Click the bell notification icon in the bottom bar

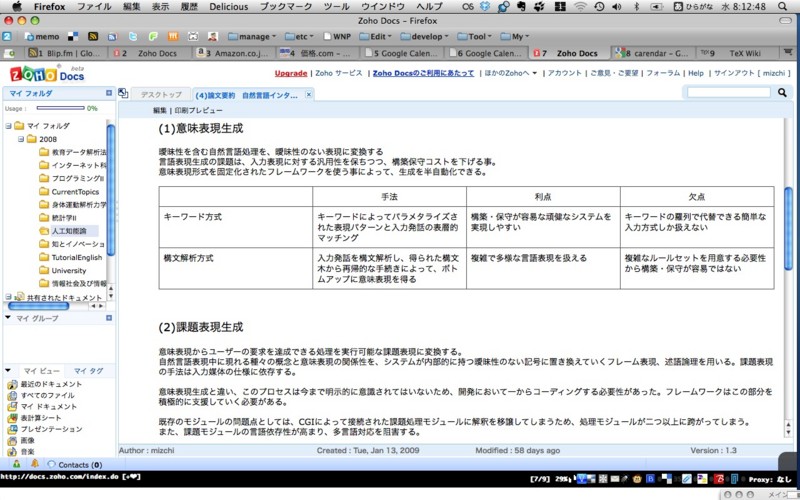click(35, 464)
